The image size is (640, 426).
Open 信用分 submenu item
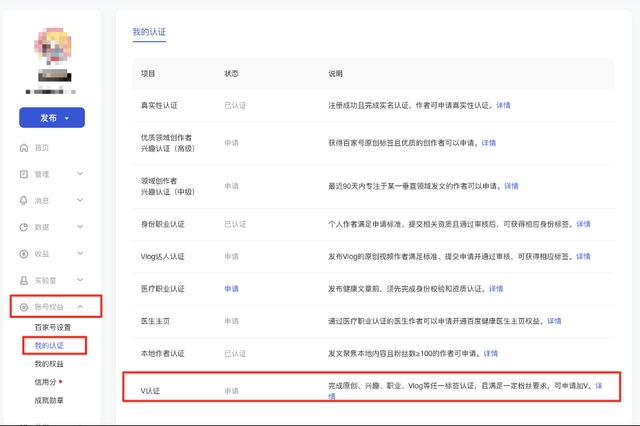point(45,382)
